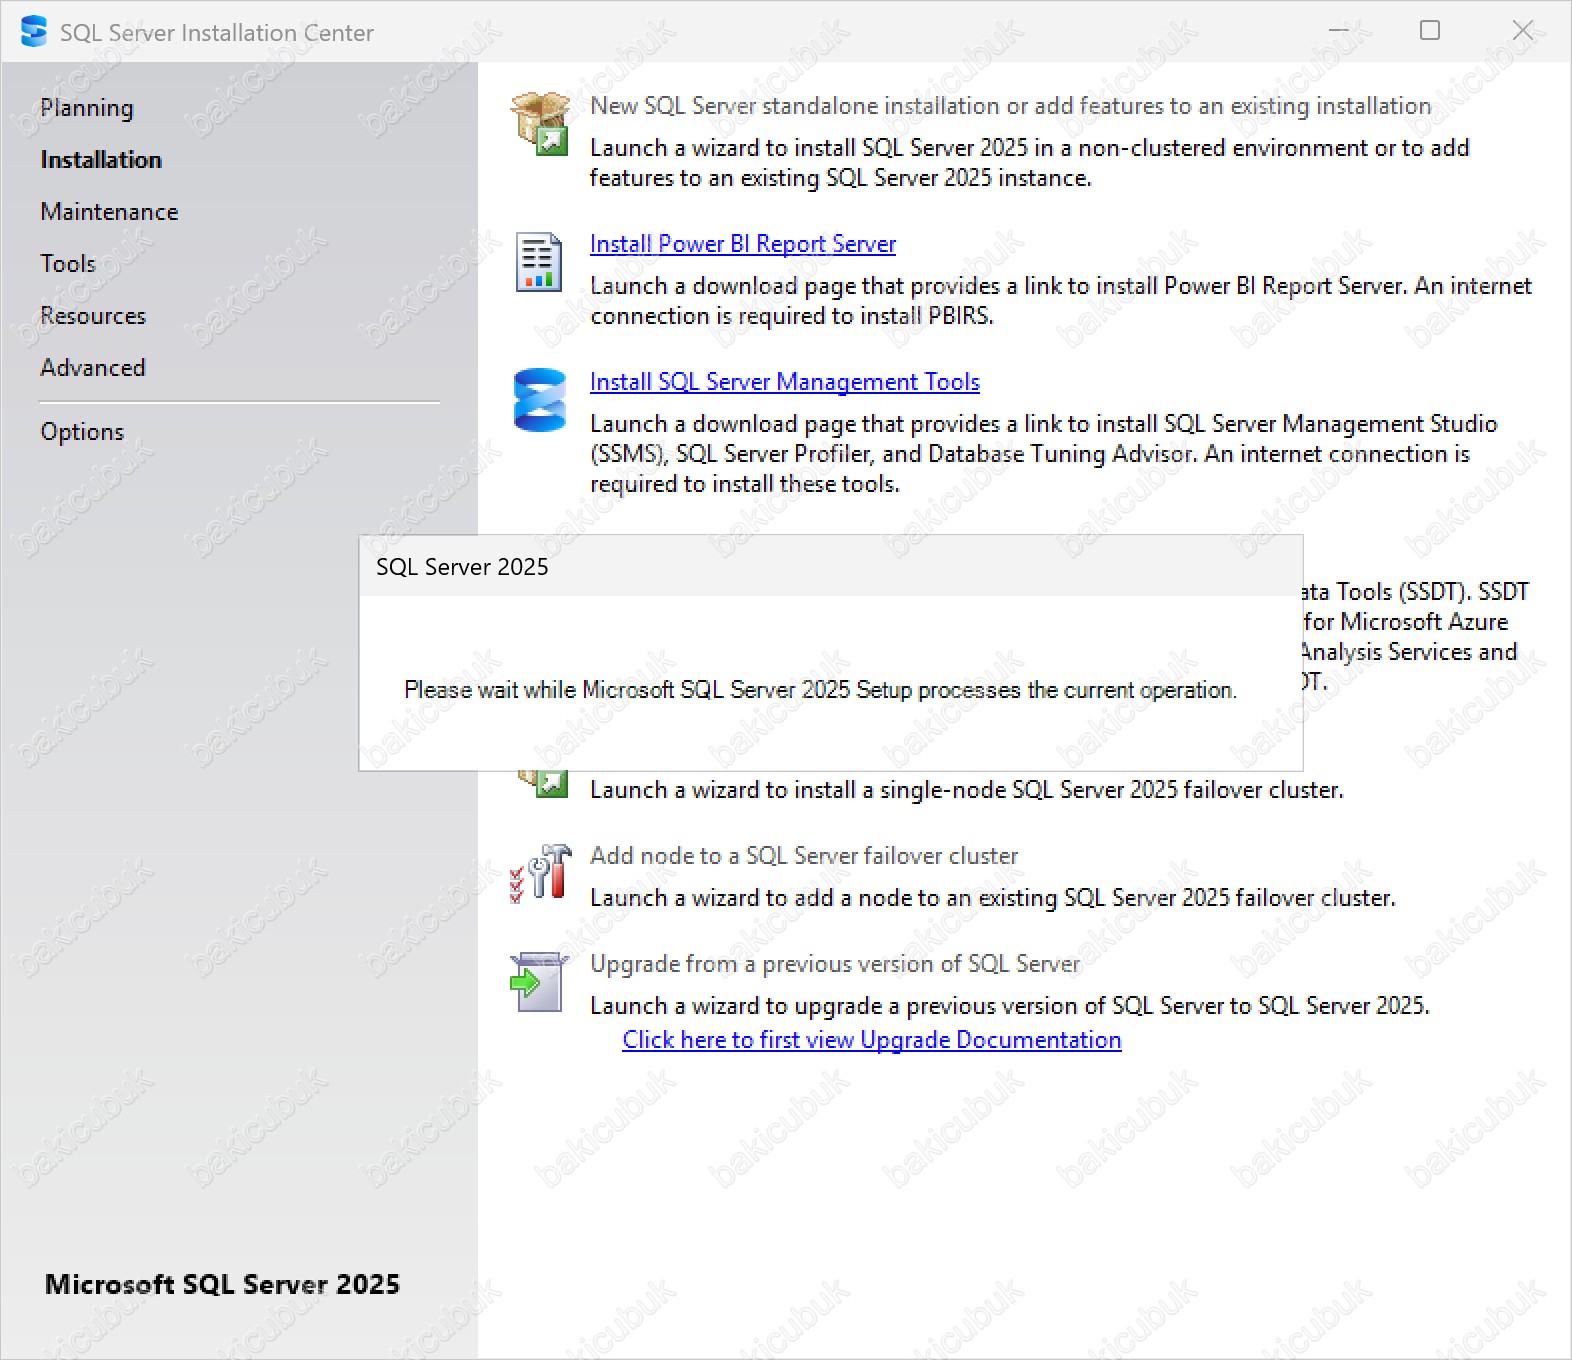Select the Installation section

click(x=101, y=160)
